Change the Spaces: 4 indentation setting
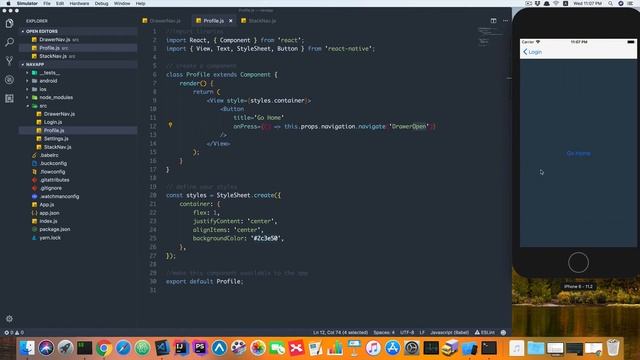This screenshot has height=360, width=640. click(384, 332)
